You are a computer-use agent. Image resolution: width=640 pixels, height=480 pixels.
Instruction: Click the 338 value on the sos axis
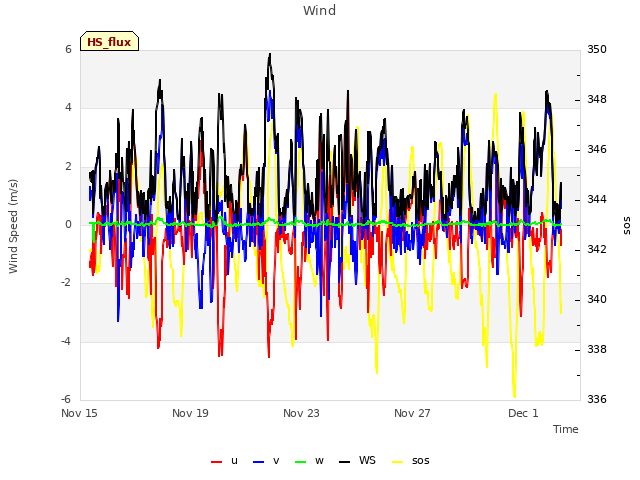597,349
